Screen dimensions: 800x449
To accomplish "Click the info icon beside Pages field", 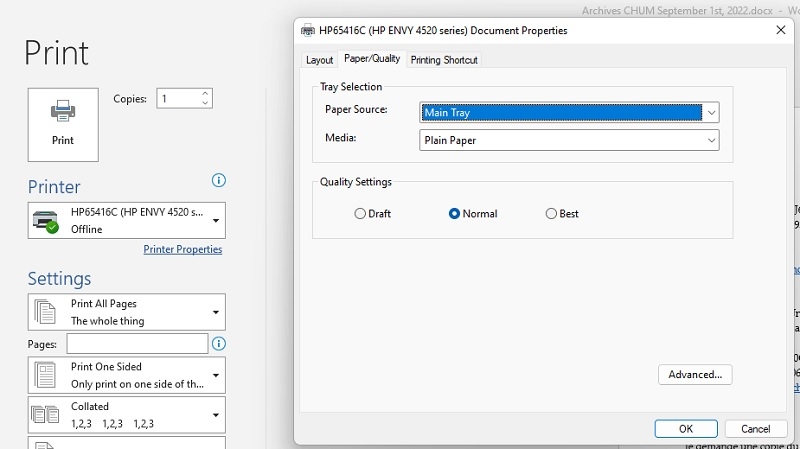I will point(219,344).
